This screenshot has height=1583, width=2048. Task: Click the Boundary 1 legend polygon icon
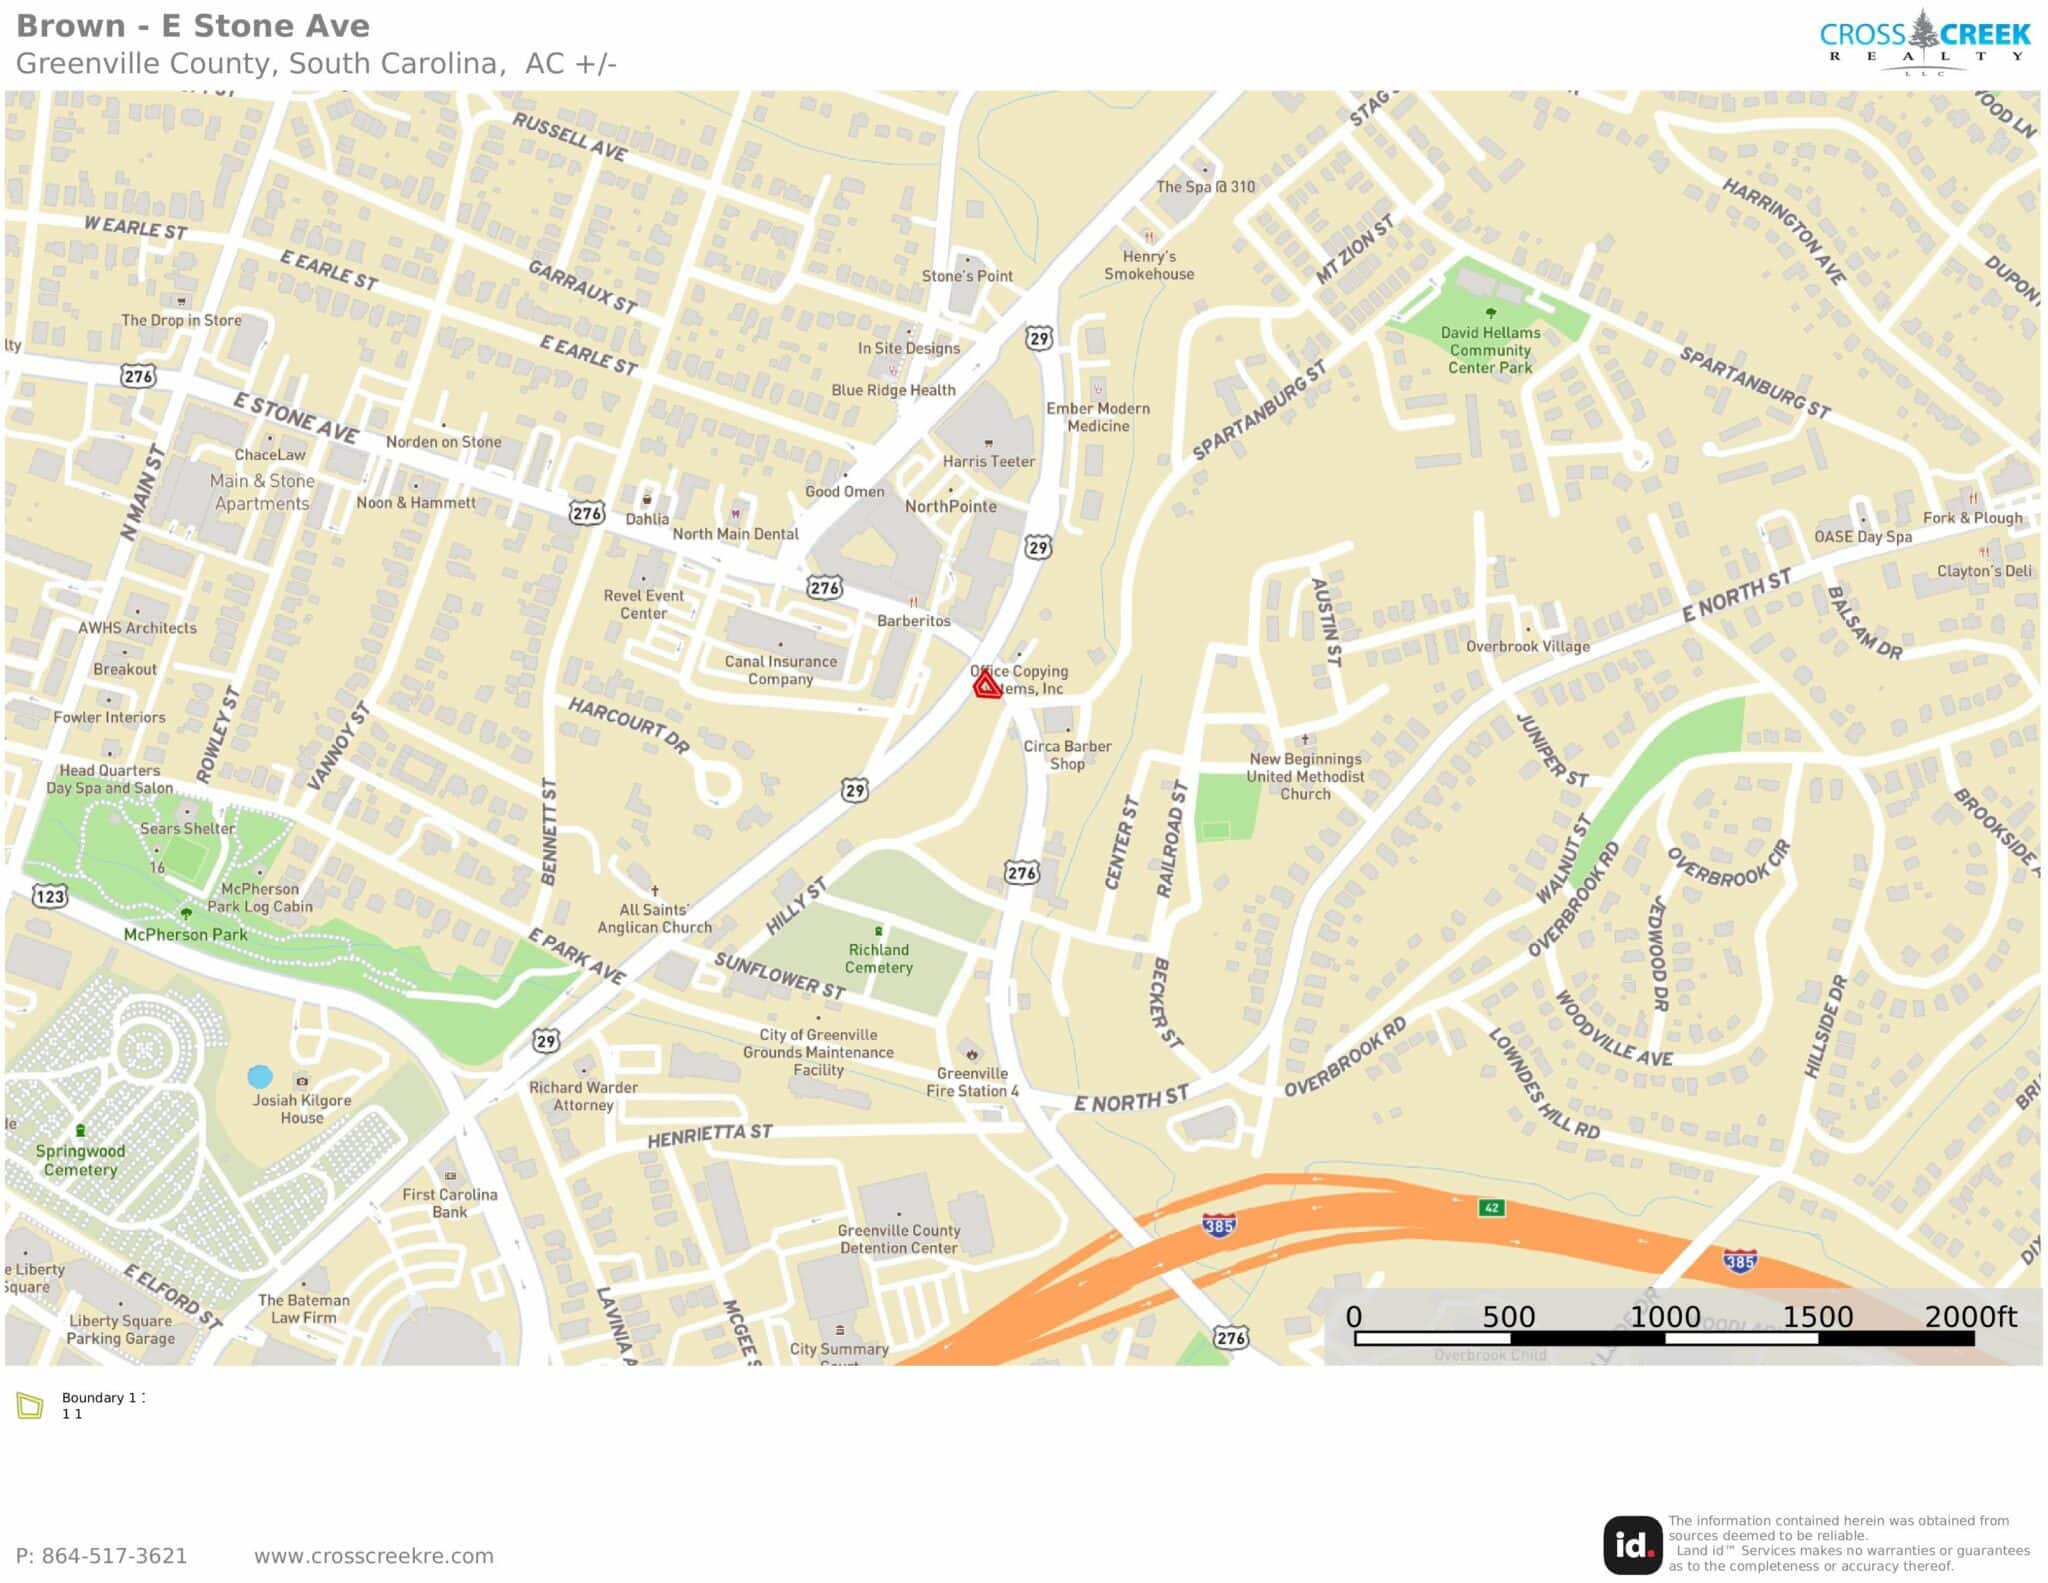30,1405
